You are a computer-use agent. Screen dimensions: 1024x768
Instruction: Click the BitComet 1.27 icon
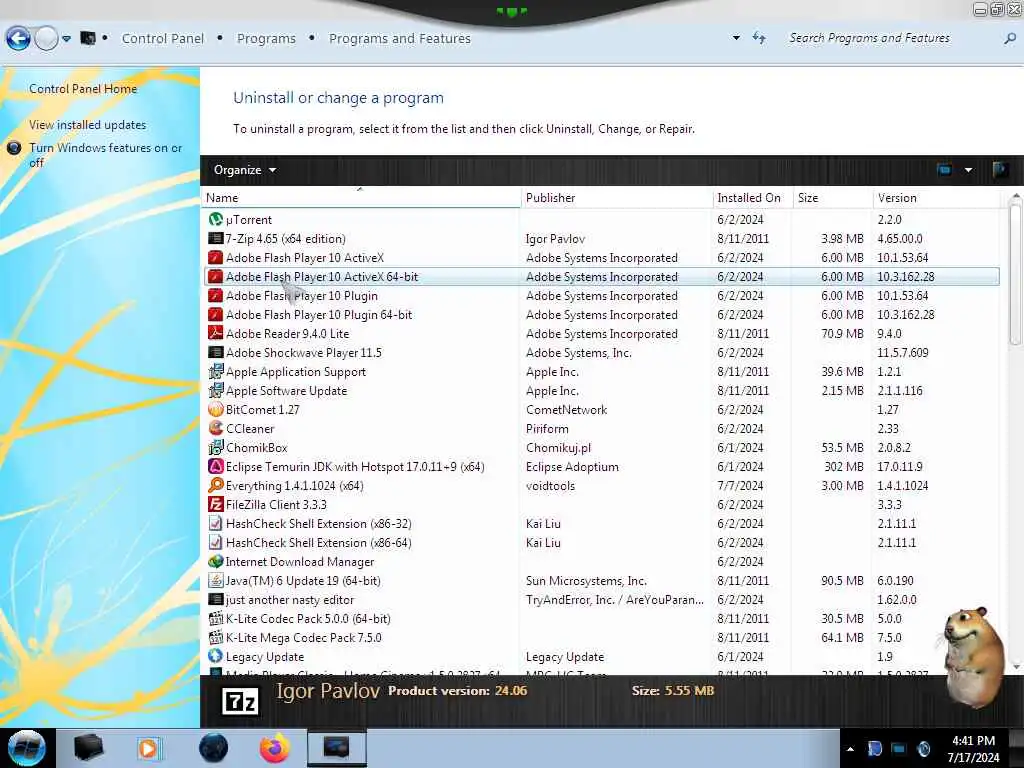coord(216,409)
